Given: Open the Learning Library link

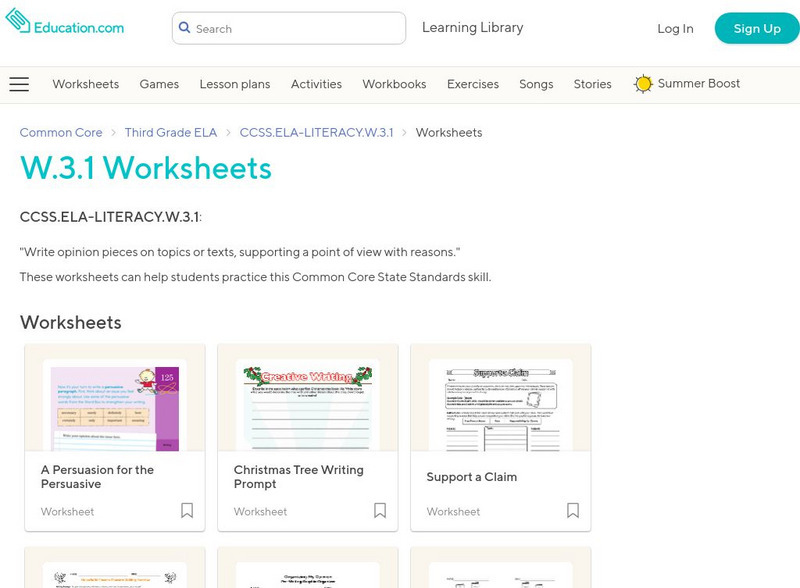Looking at the screenshot, I should click(472, 28).
